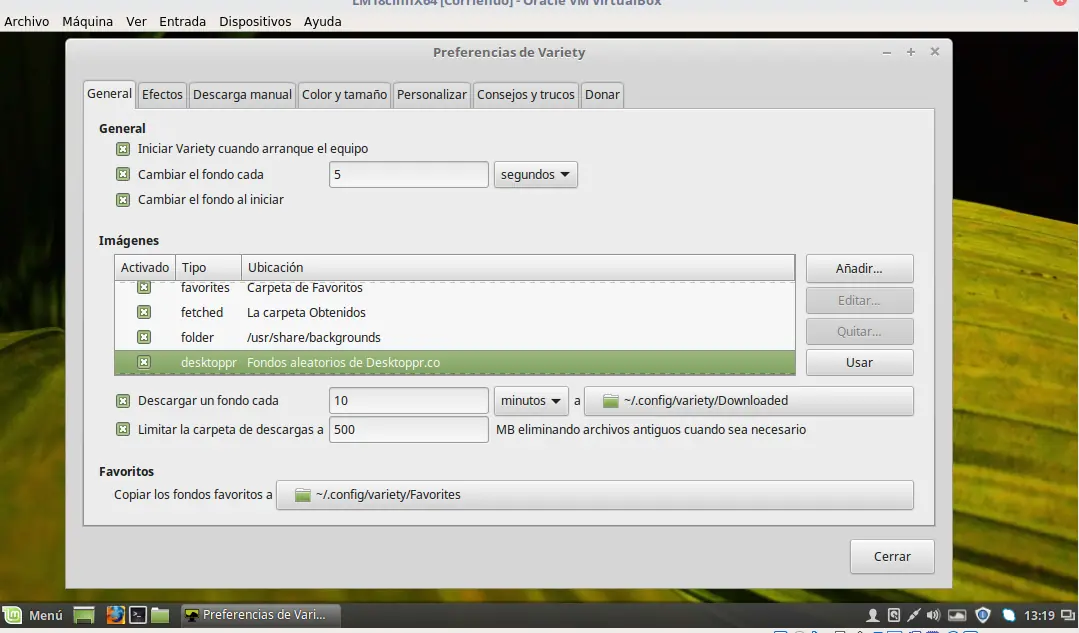Image resolution: width=1079 pixels, height=633 pixels.
Task: Select the 'La carpeta Obtenidos' row
Action: tap(455, 312)
